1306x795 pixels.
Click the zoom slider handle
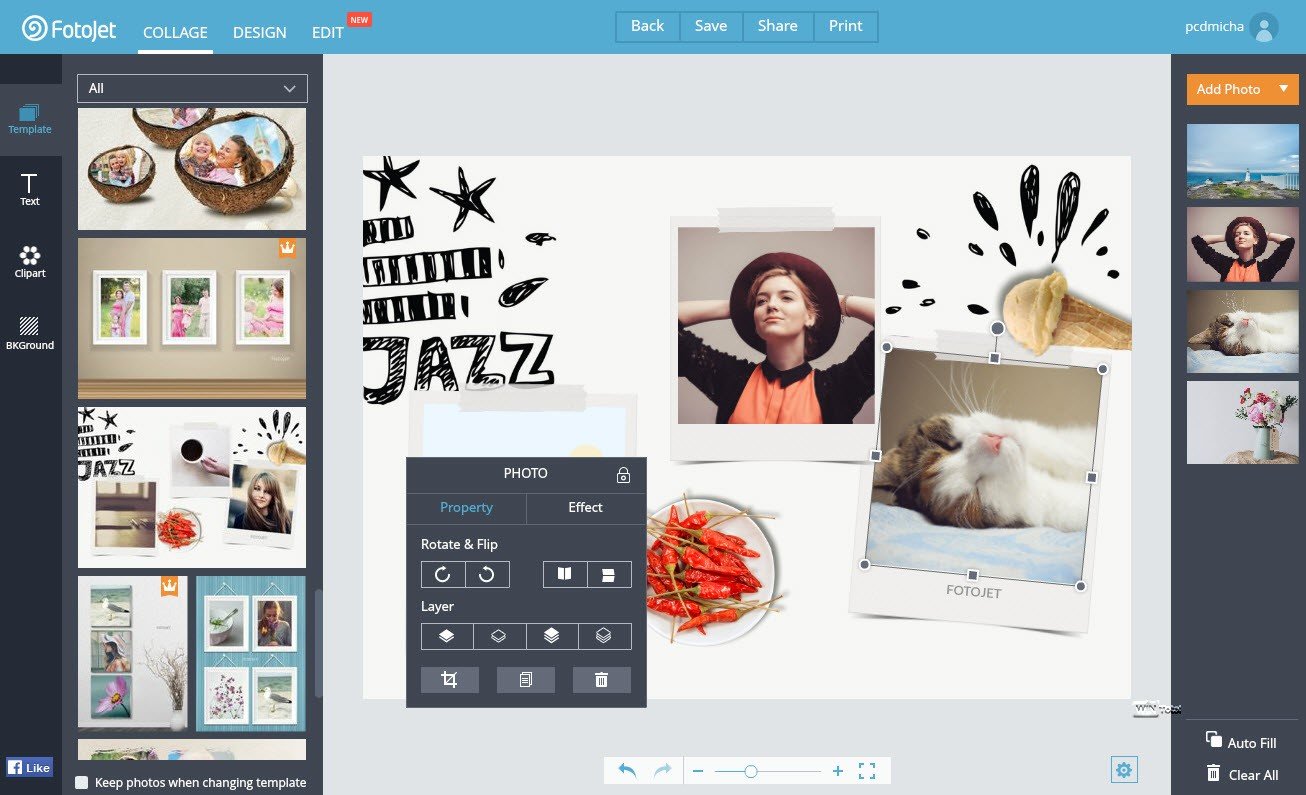[x=750, y=771]
